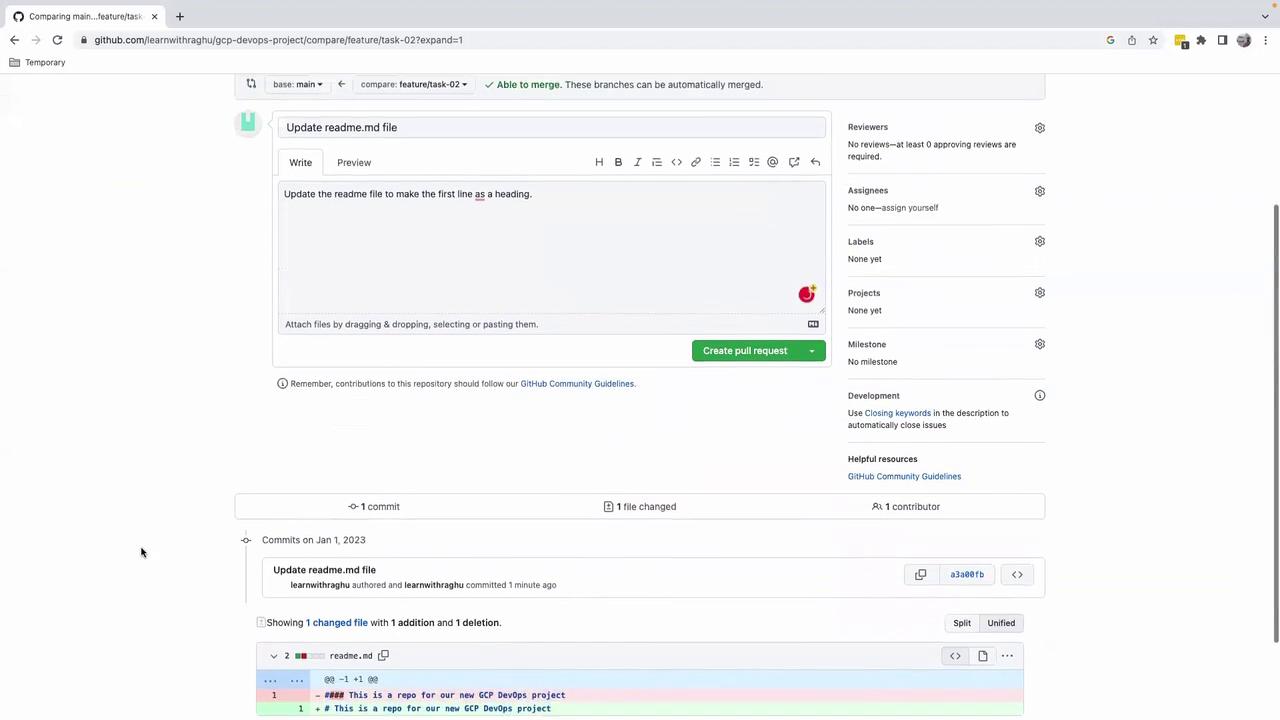1280x720 pixels.
Task: Reference an issue or pull request icon
Action: (x=794, y=162)
